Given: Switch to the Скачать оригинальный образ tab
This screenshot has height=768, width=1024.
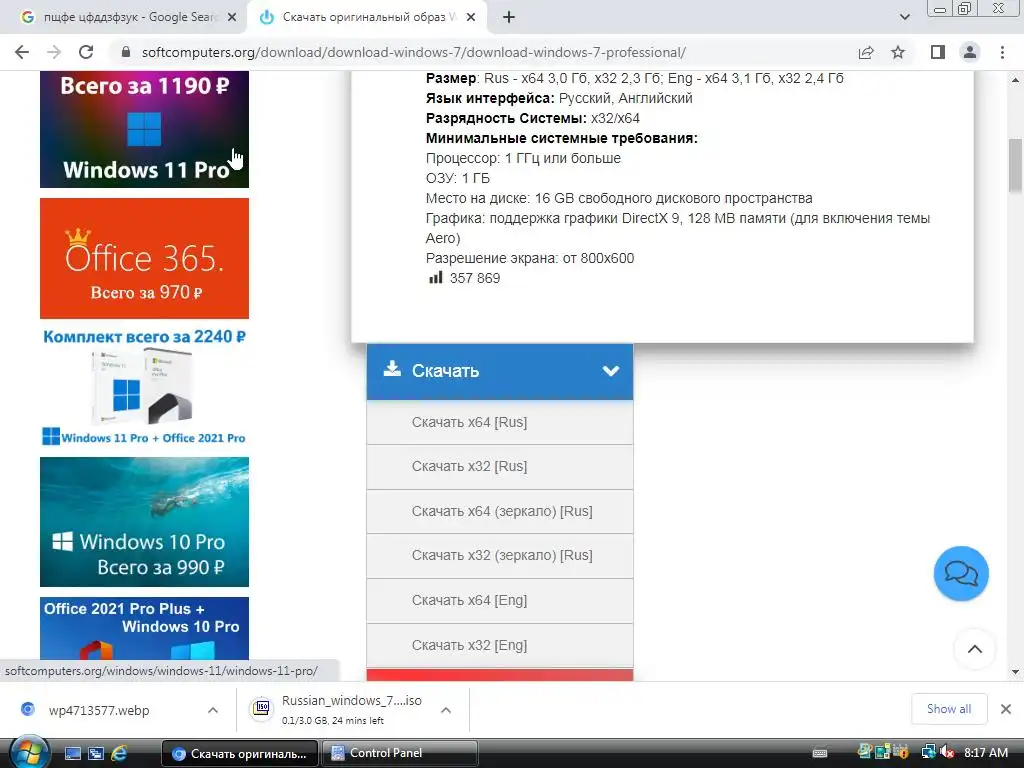Looking at the screenshot, I should (x=366, y=18).
